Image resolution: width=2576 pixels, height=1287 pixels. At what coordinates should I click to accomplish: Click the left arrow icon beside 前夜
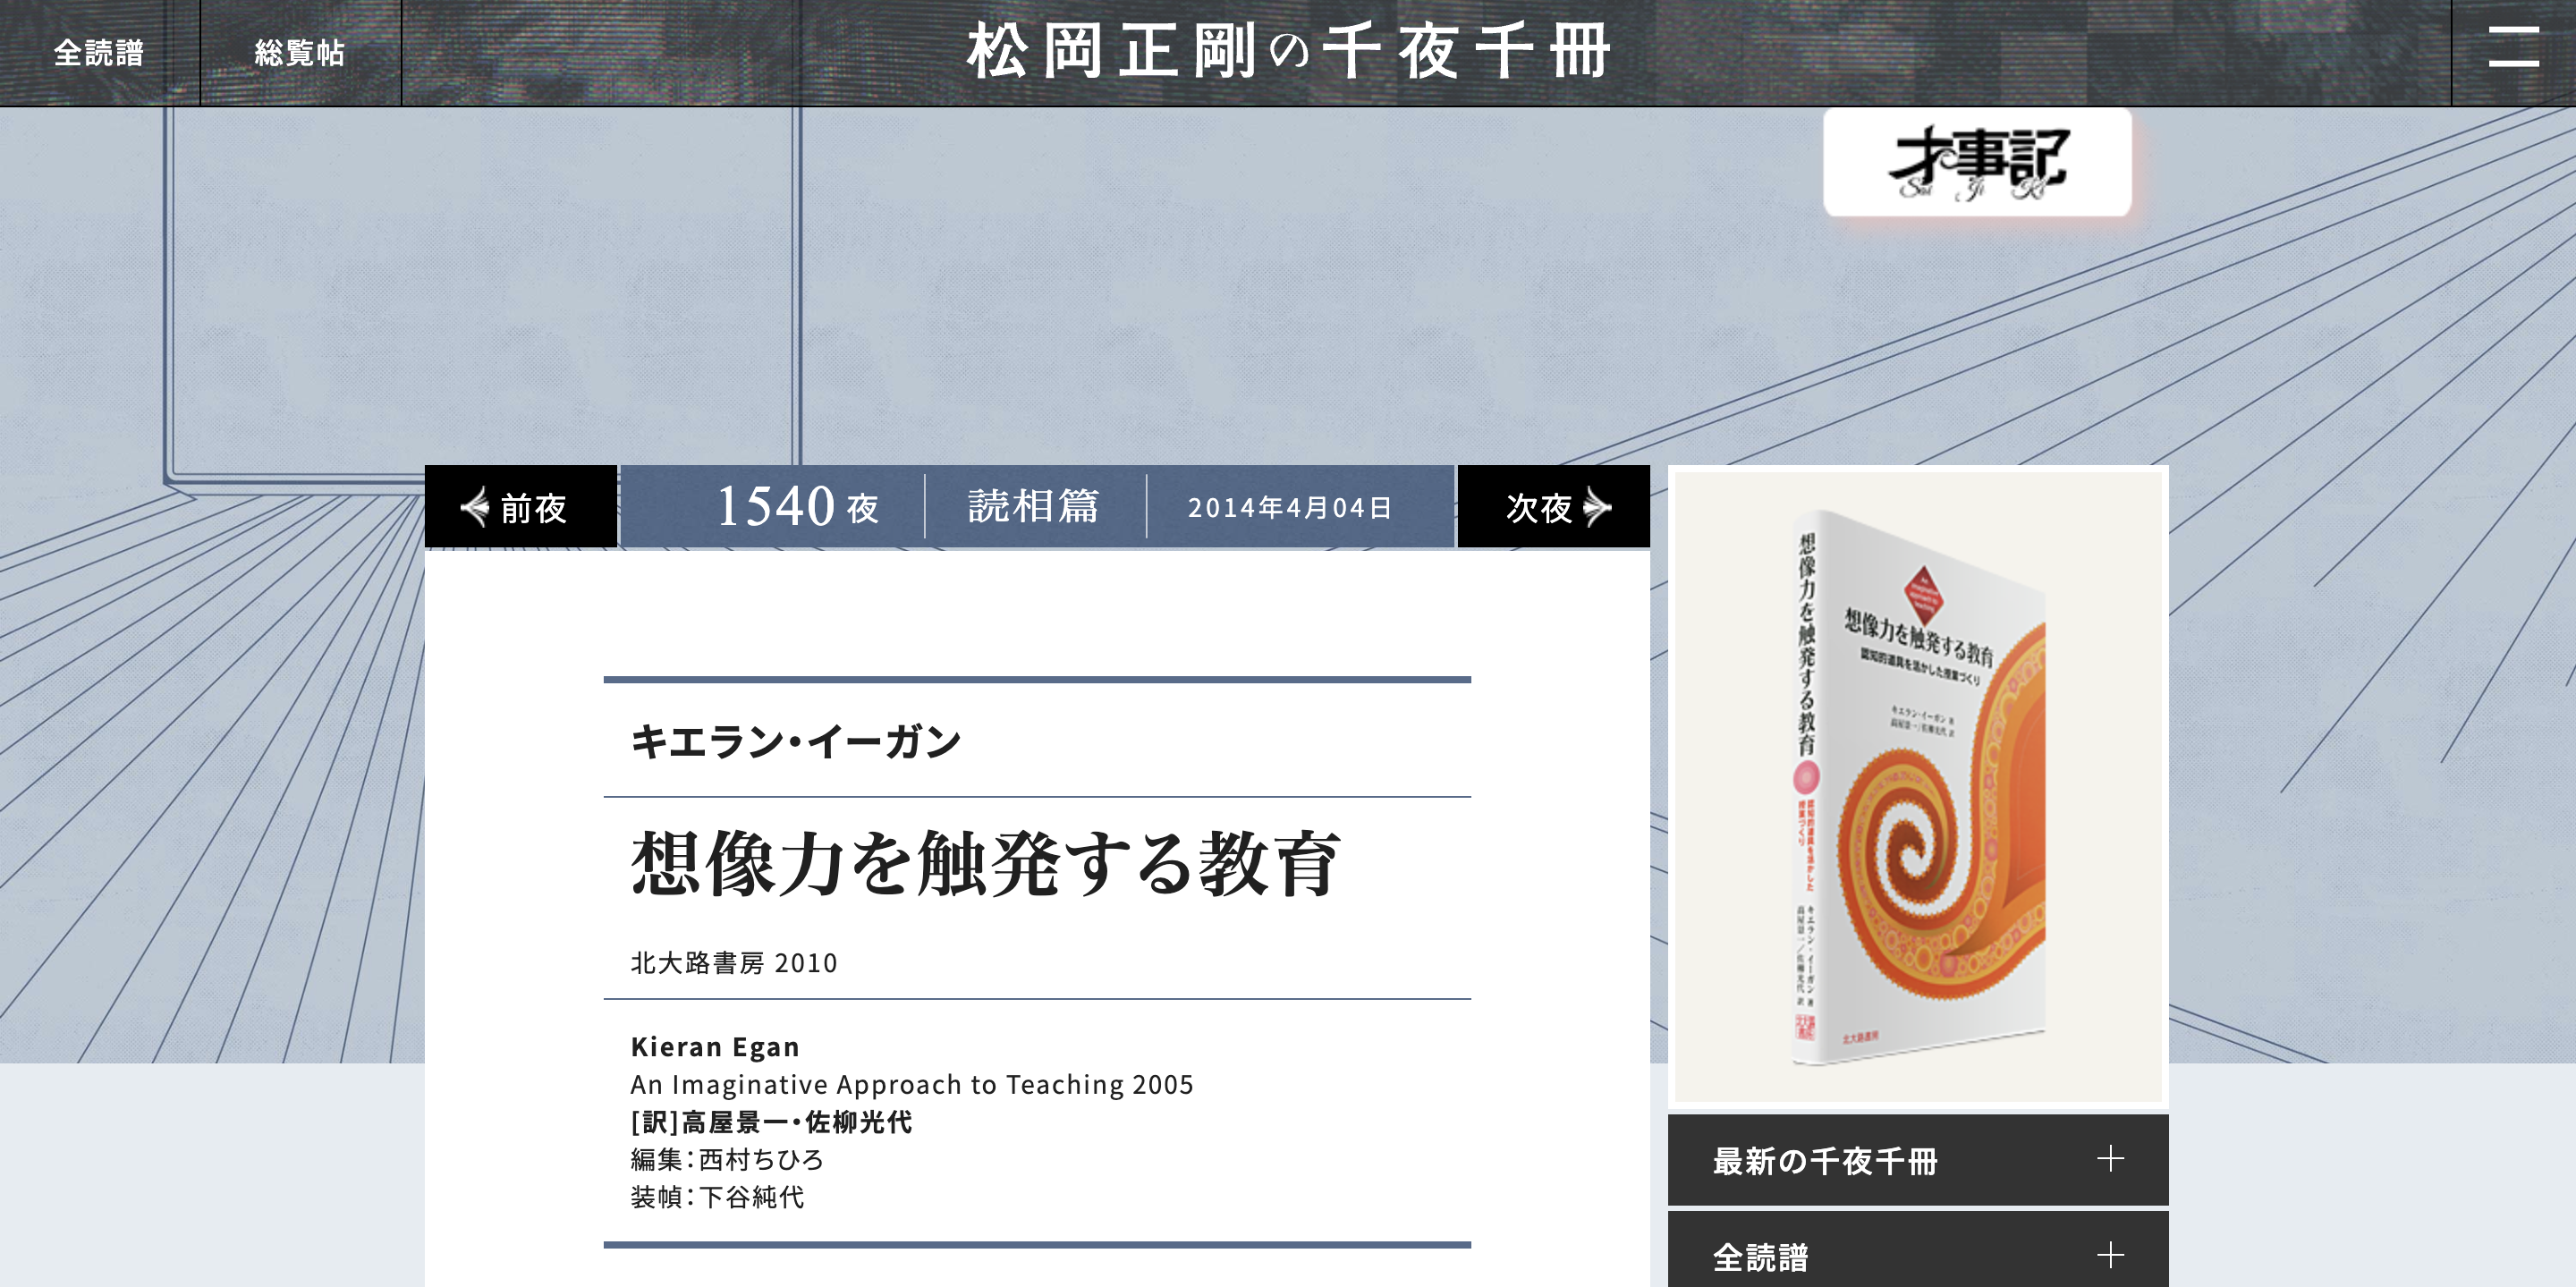click(474, 507)
